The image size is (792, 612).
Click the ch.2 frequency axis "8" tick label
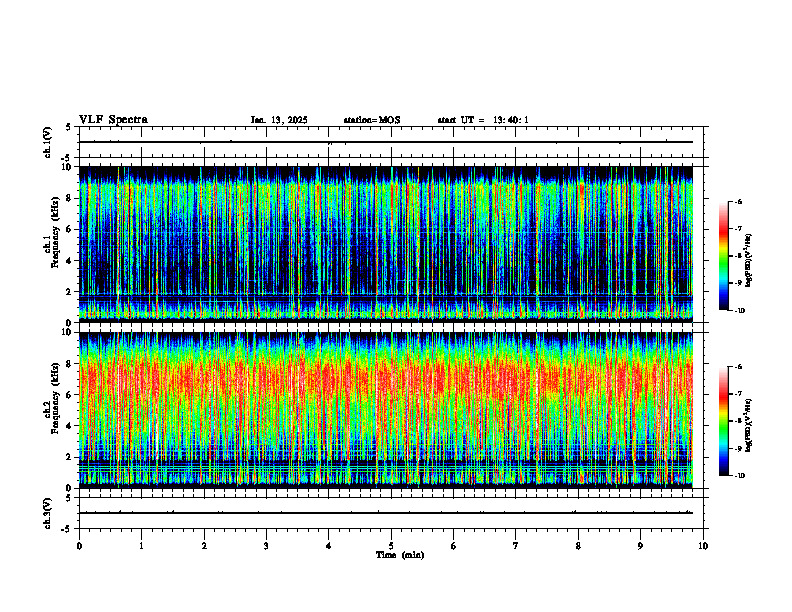(70, 364)
